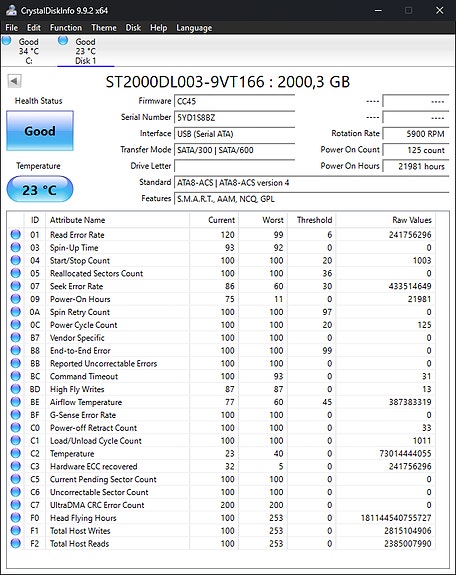Click the Raw Values column header
The height and width of the screenshot is (575, 456).
pyautogui.click(x=386, y=220)
